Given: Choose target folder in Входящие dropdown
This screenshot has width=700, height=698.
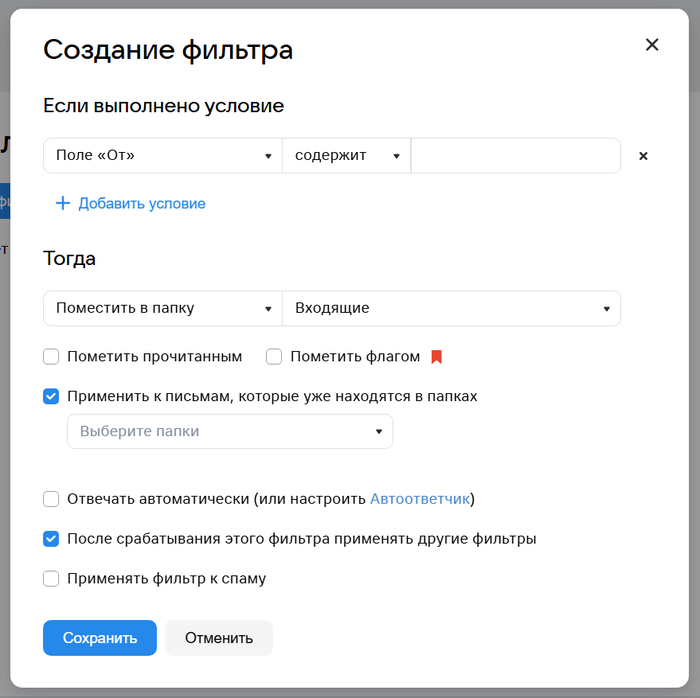Looking at the screenshot, I should click(x=451, y=308).
